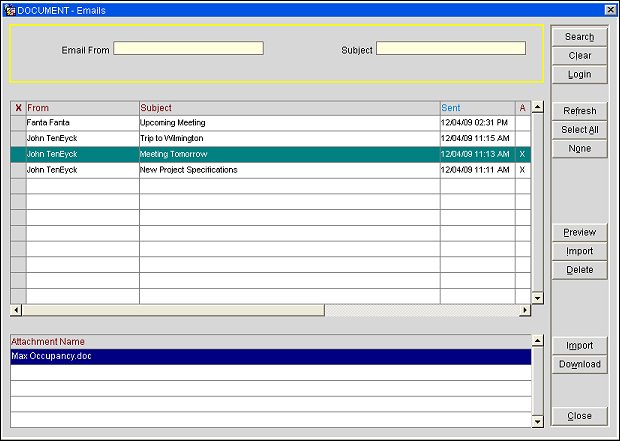Mark the X cell for New Project Specifications
Screen dimensions: 620x441
[18, 170]
